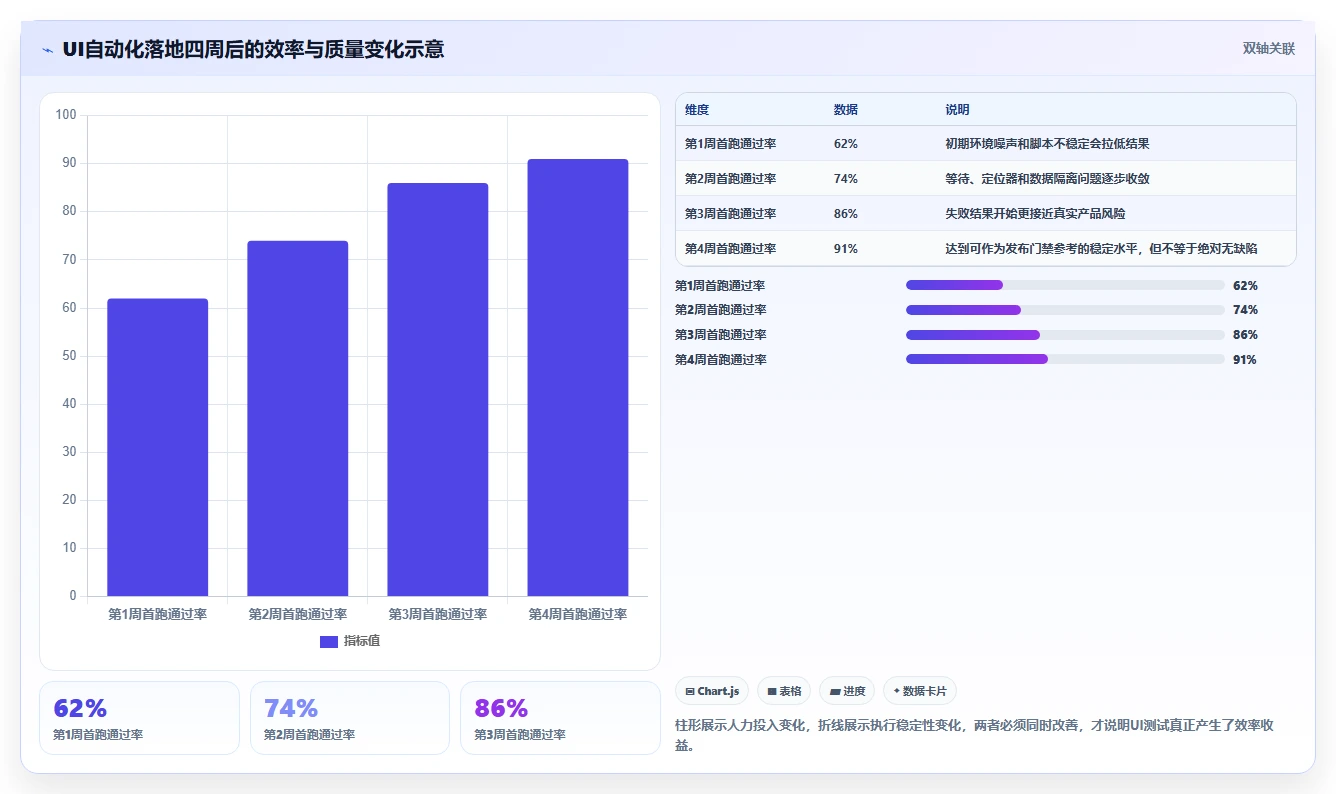Click the 第4周首跑通过率 progress bar
This screenshot has height=794, width=1336.
[1065, 359]
